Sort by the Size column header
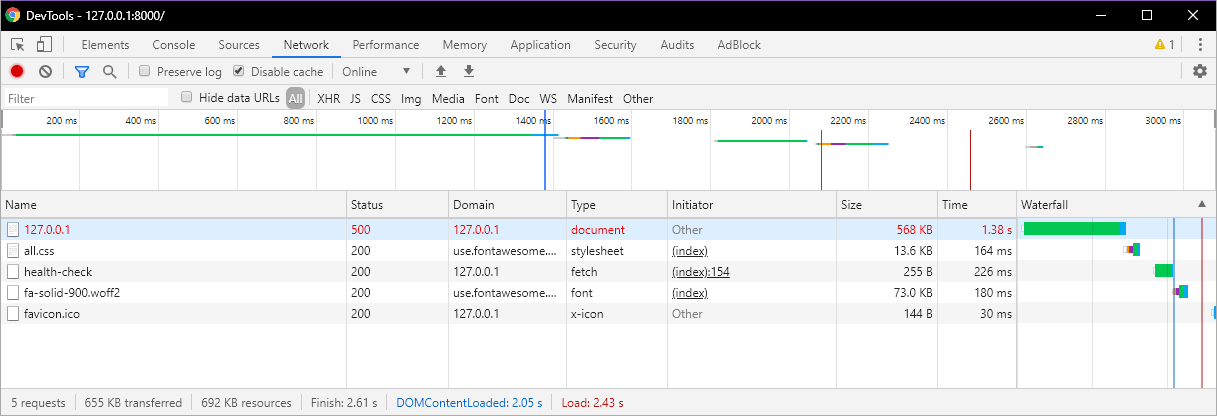1217x416 pixels. coord(887,204)
